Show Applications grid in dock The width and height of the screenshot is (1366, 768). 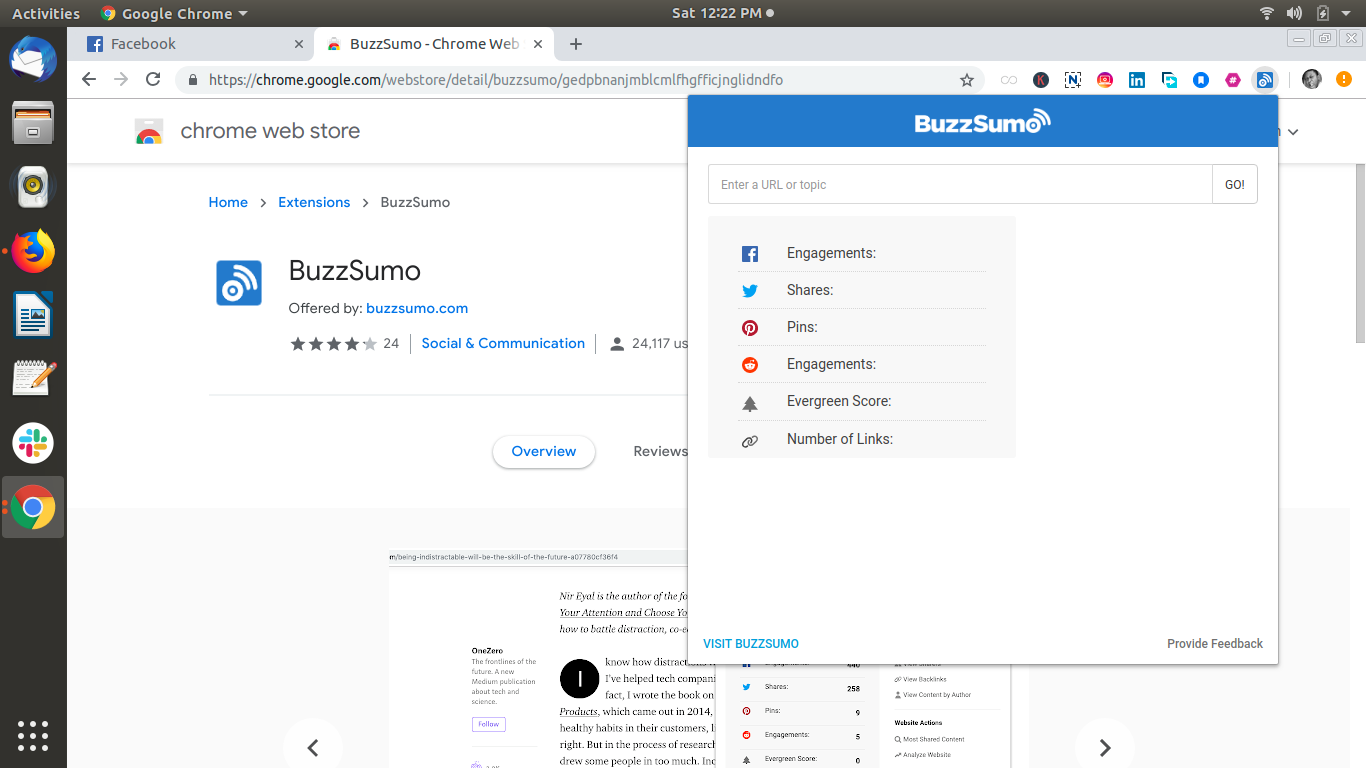coord(33,735)
